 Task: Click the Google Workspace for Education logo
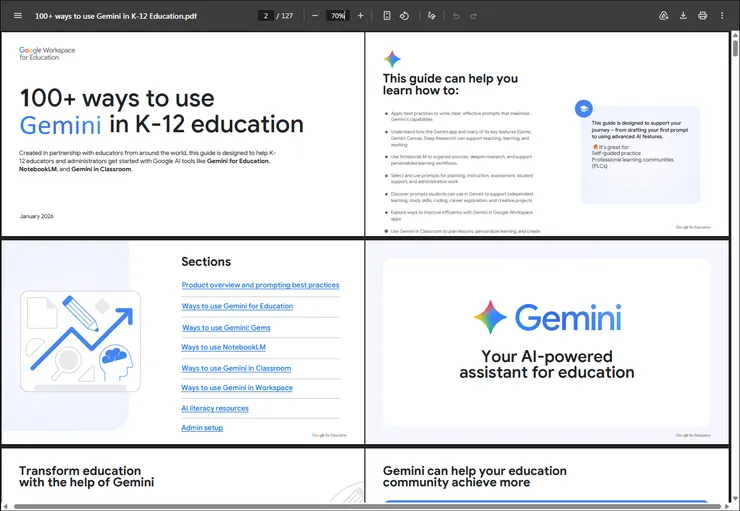tap(47, 53)
